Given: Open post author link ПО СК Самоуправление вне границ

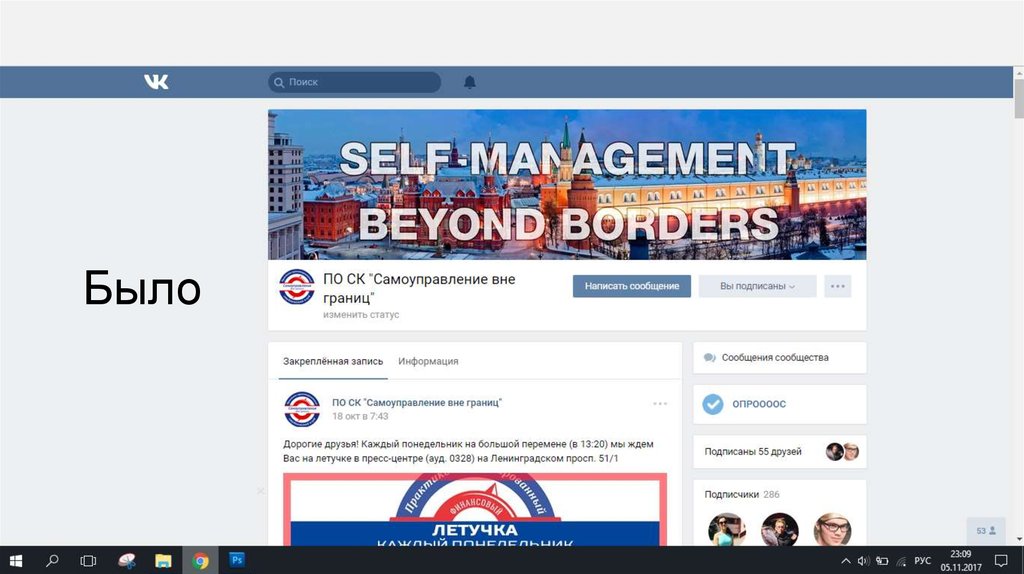Looking at the screenshot, I should pos(417,402).
